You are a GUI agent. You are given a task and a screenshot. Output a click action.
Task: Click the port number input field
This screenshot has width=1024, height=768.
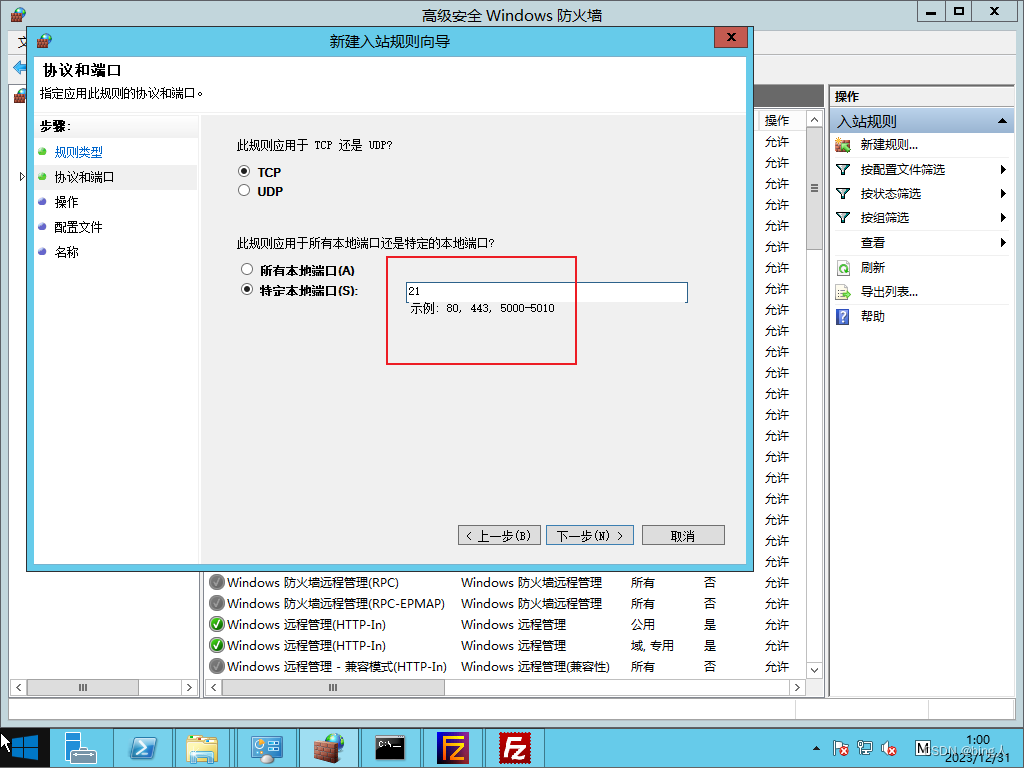tap(547, 291)
